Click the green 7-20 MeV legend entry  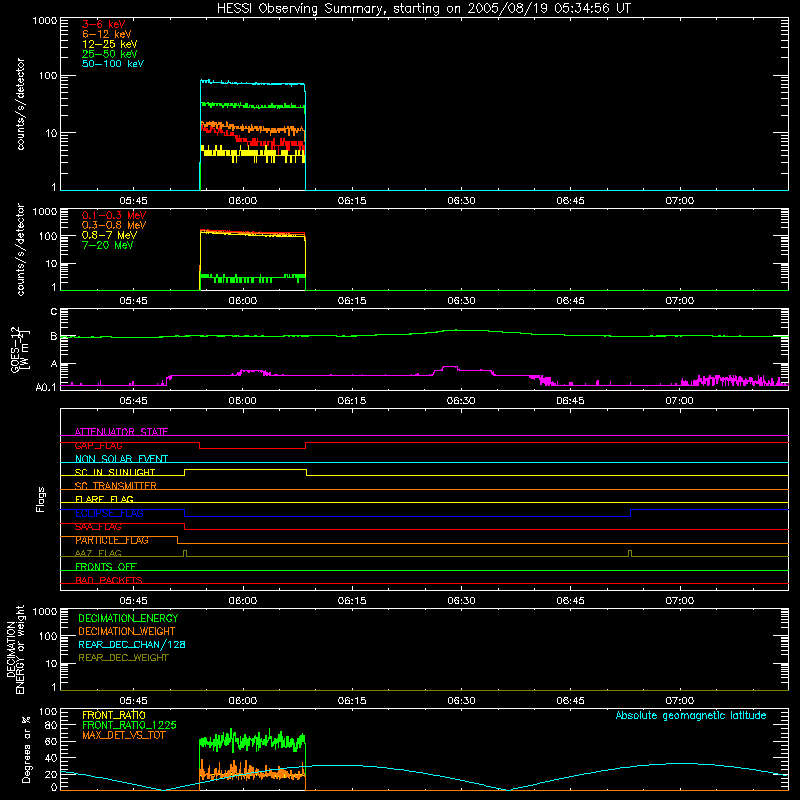click(x=107, y=245)
